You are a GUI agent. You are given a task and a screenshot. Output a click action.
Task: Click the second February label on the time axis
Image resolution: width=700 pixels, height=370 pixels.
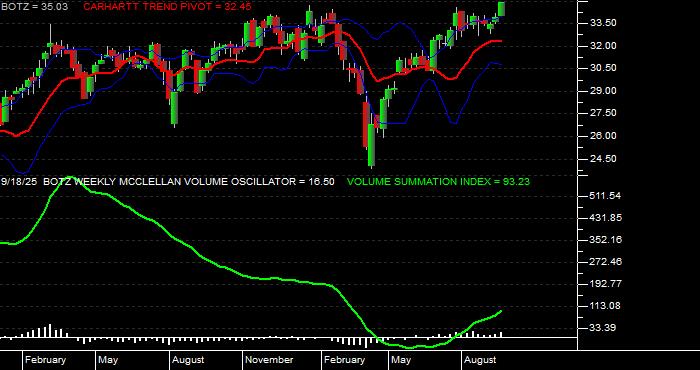(x=345, y=360)
